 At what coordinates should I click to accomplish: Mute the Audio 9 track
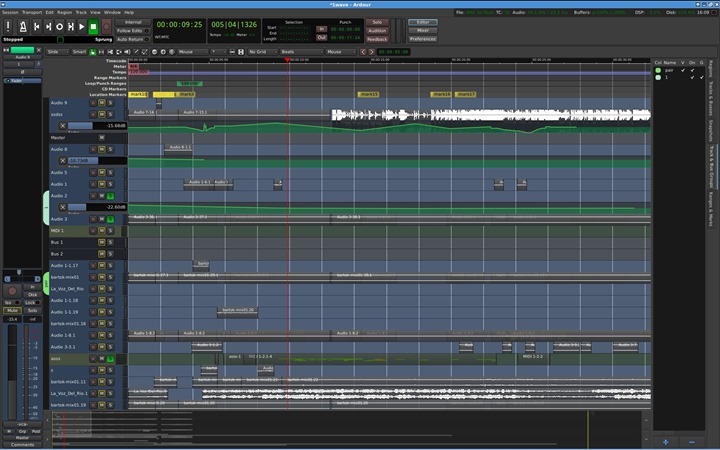[x=101, y=103]
